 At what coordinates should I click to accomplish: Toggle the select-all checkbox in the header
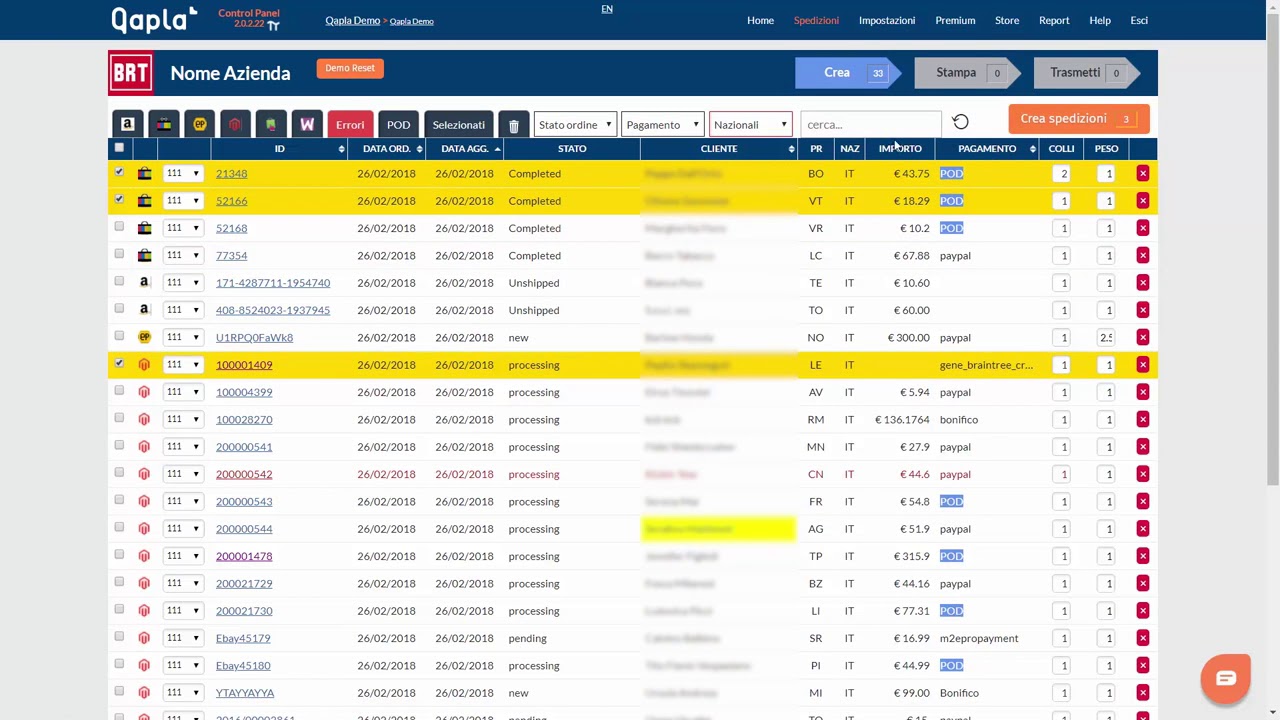point(119,148)
